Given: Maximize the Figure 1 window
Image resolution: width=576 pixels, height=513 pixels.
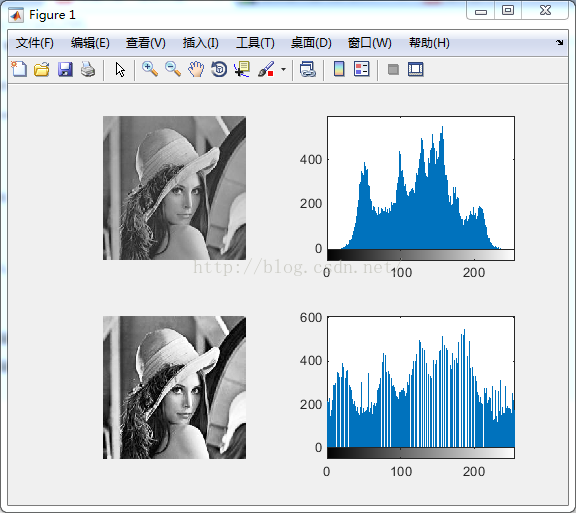Looking at the screenshot, I should pyautogui.click(x=508, y=11).
